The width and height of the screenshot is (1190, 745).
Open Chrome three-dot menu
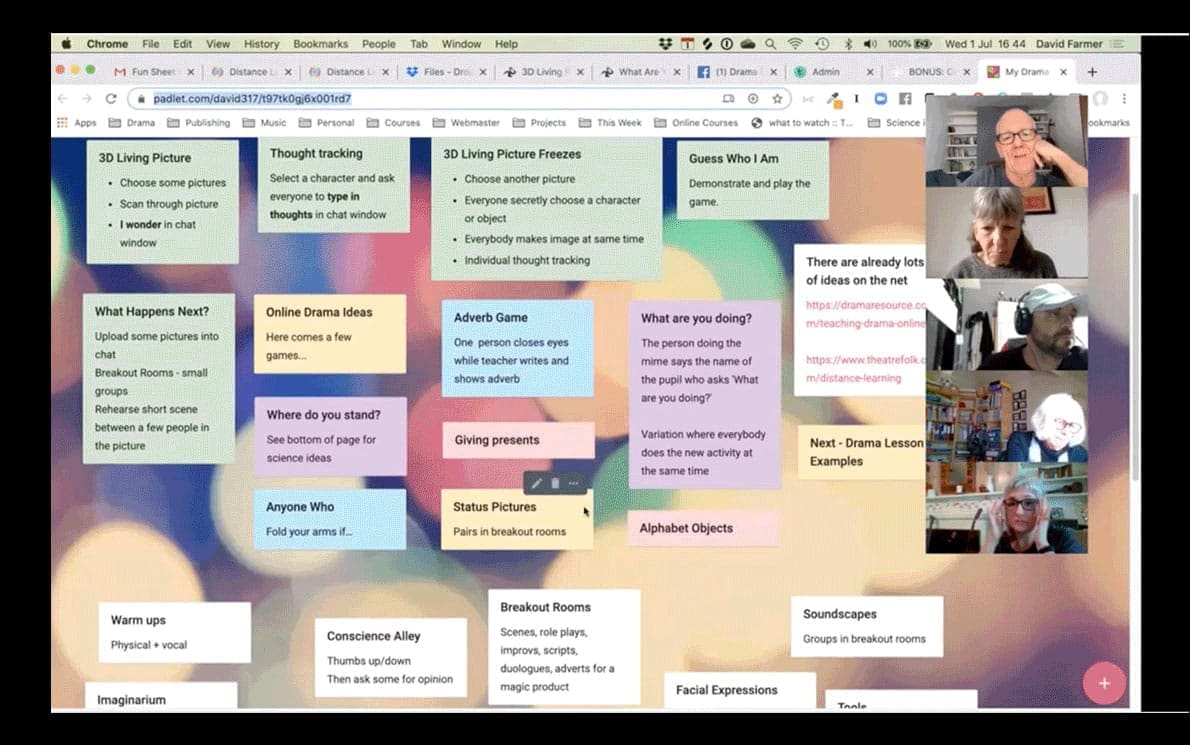(x=1124, y=99)
